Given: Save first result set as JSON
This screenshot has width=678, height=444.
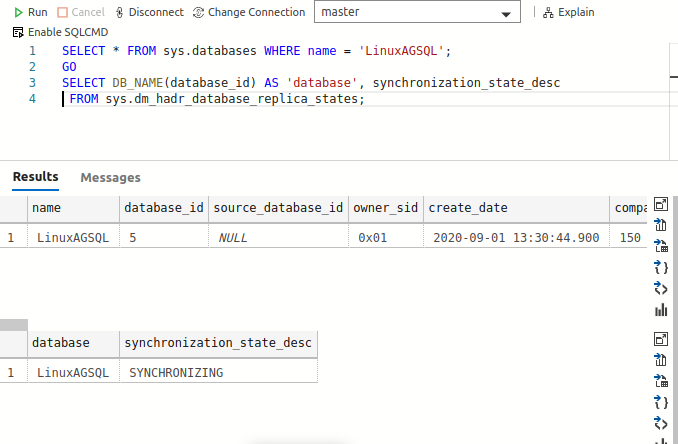Looking at the screenshot, I should 660,267.
